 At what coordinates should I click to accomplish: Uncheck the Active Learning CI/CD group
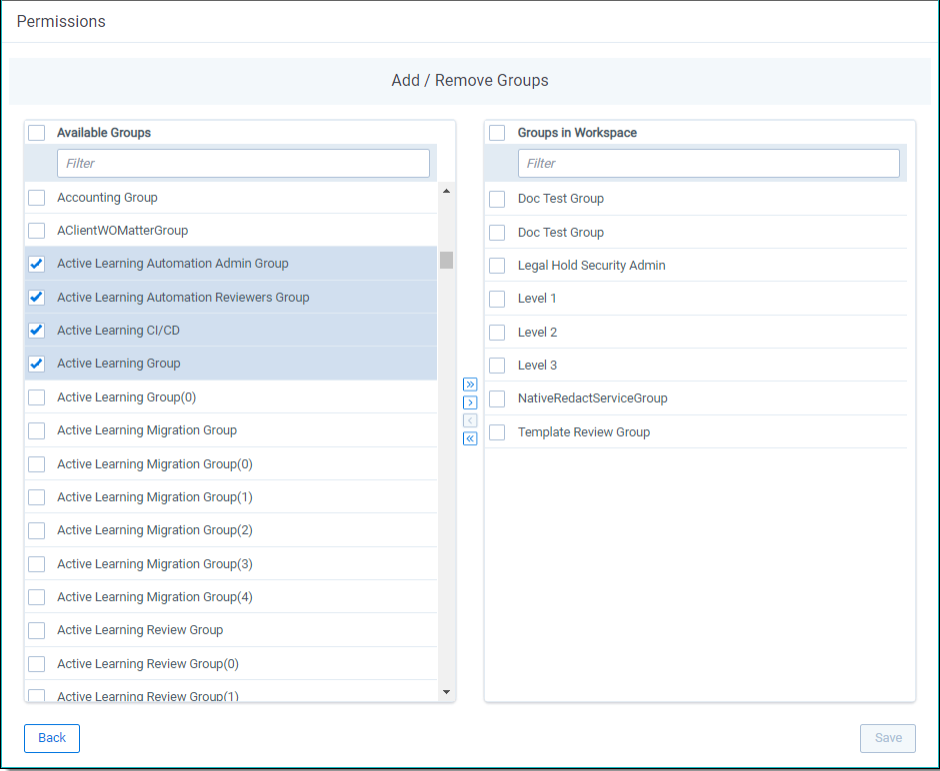(x=36, y=330)
